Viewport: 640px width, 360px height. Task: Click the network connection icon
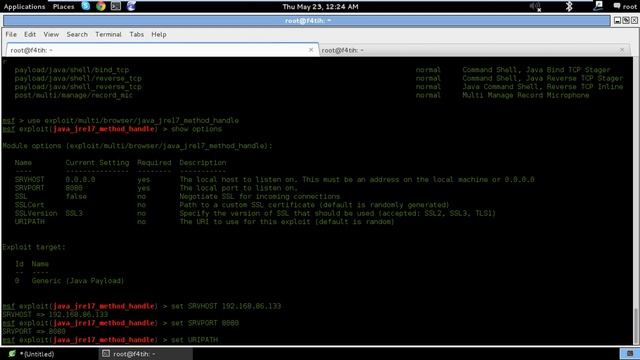pyautogui.click(x=598, y=6)
